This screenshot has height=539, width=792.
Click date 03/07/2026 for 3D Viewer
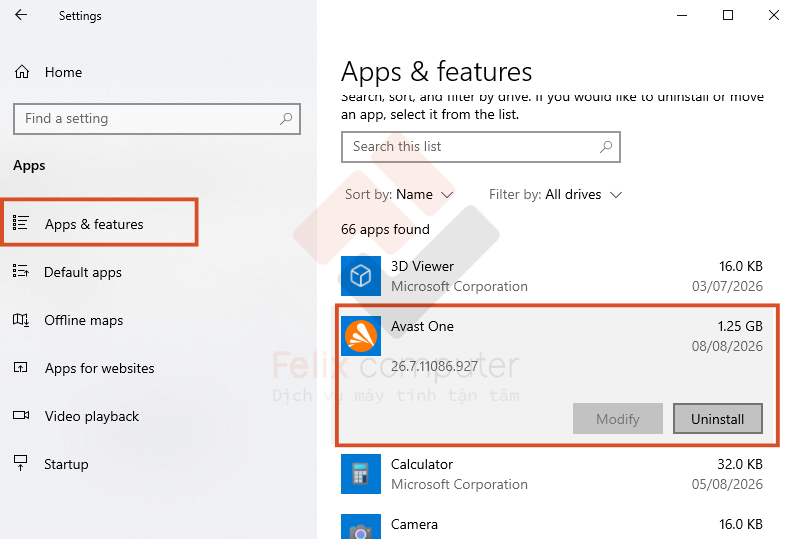pyautogui.click(x=727, y=286)
